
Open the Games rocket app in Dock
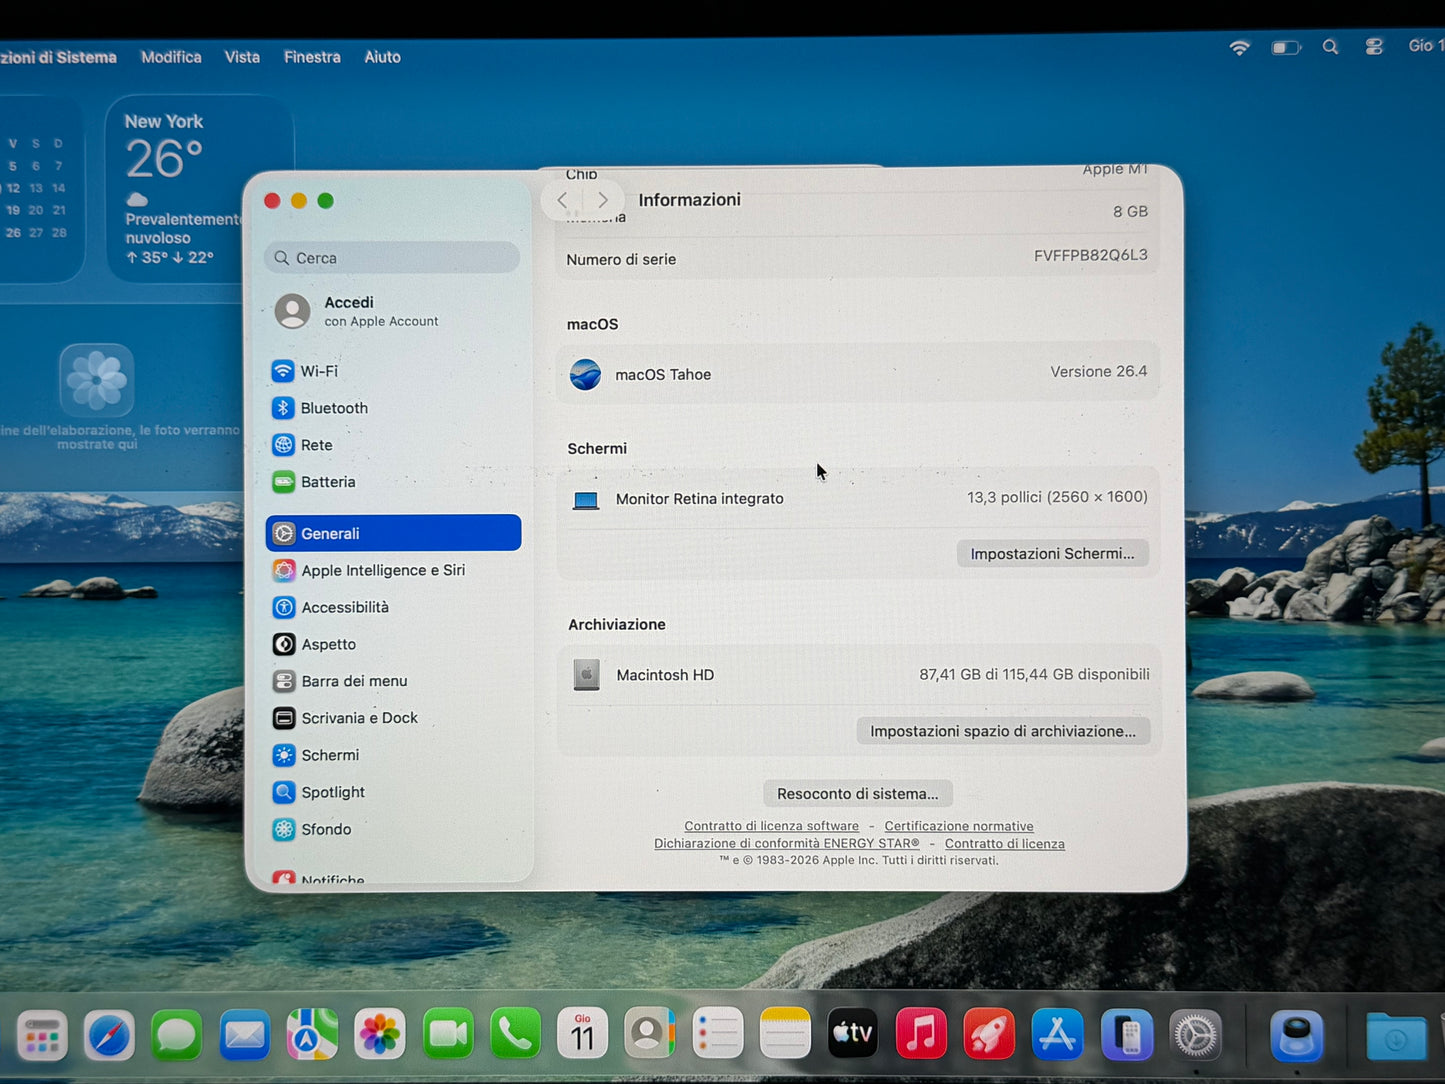click(989, 1034)
